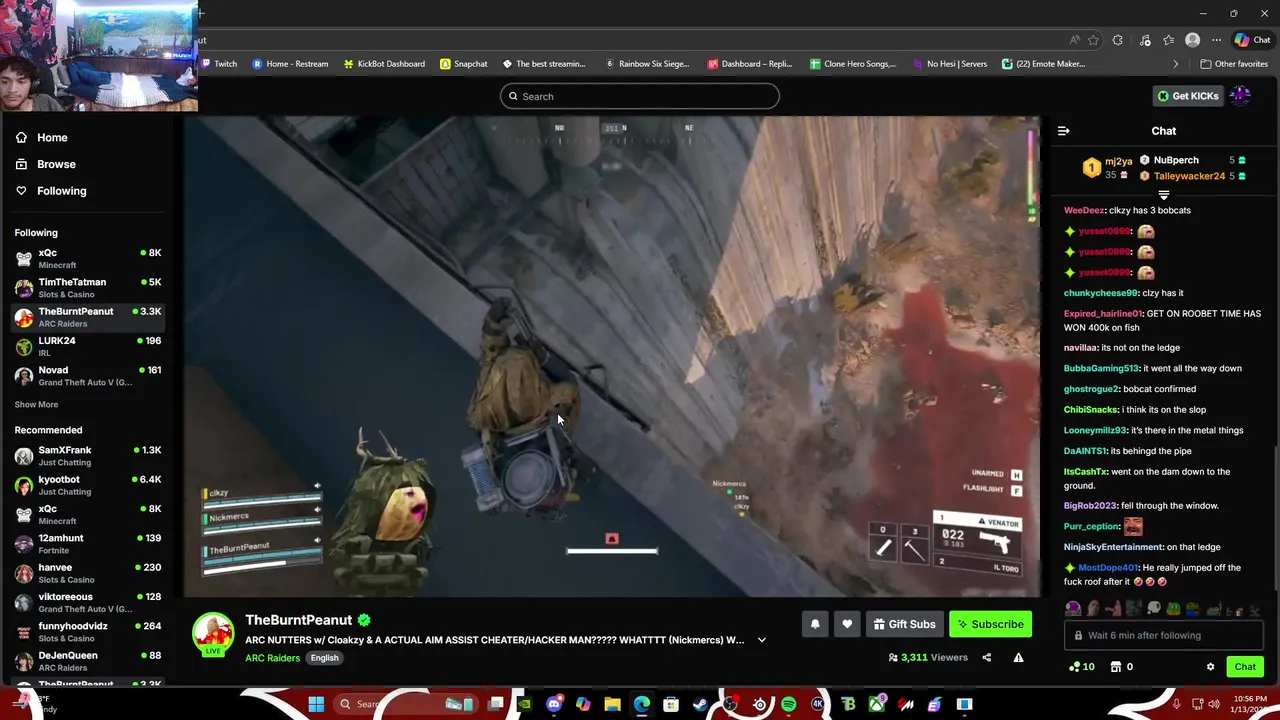Open the Twitch bookmark

pos(218,64)
